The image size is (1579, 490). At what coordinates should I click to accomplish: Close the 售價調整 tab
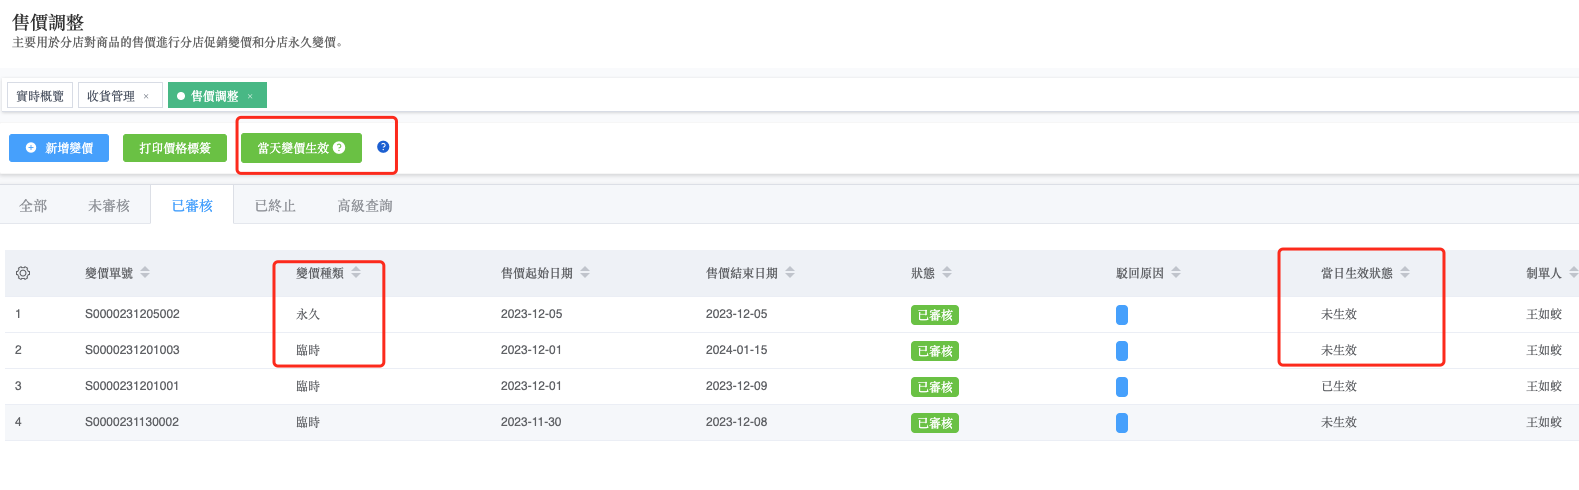click(250, 97)
